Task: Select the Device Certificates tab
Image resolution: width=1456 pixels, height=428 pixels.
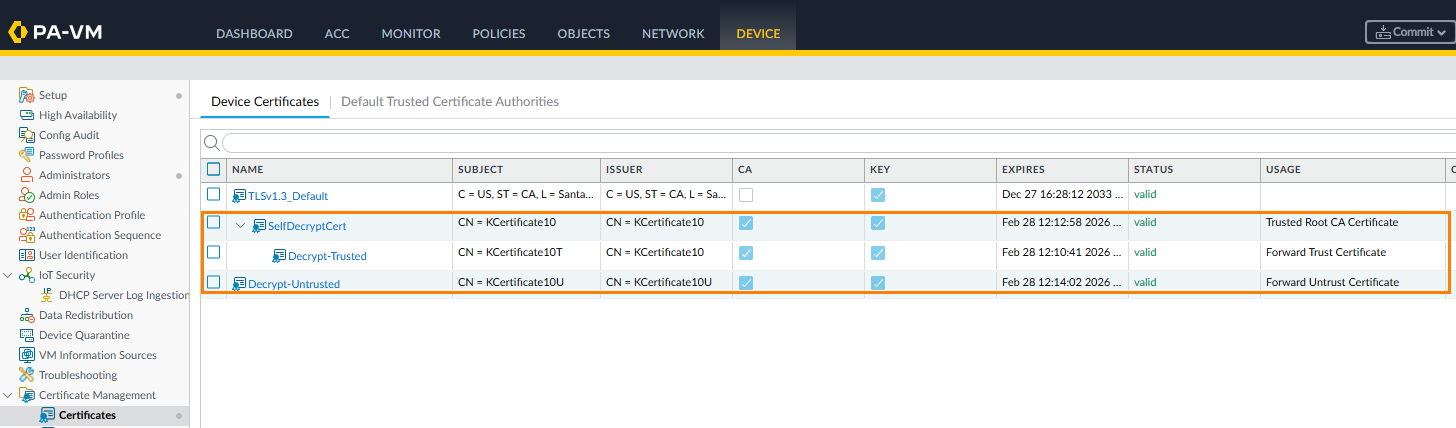Action: (x=265, y=101)
